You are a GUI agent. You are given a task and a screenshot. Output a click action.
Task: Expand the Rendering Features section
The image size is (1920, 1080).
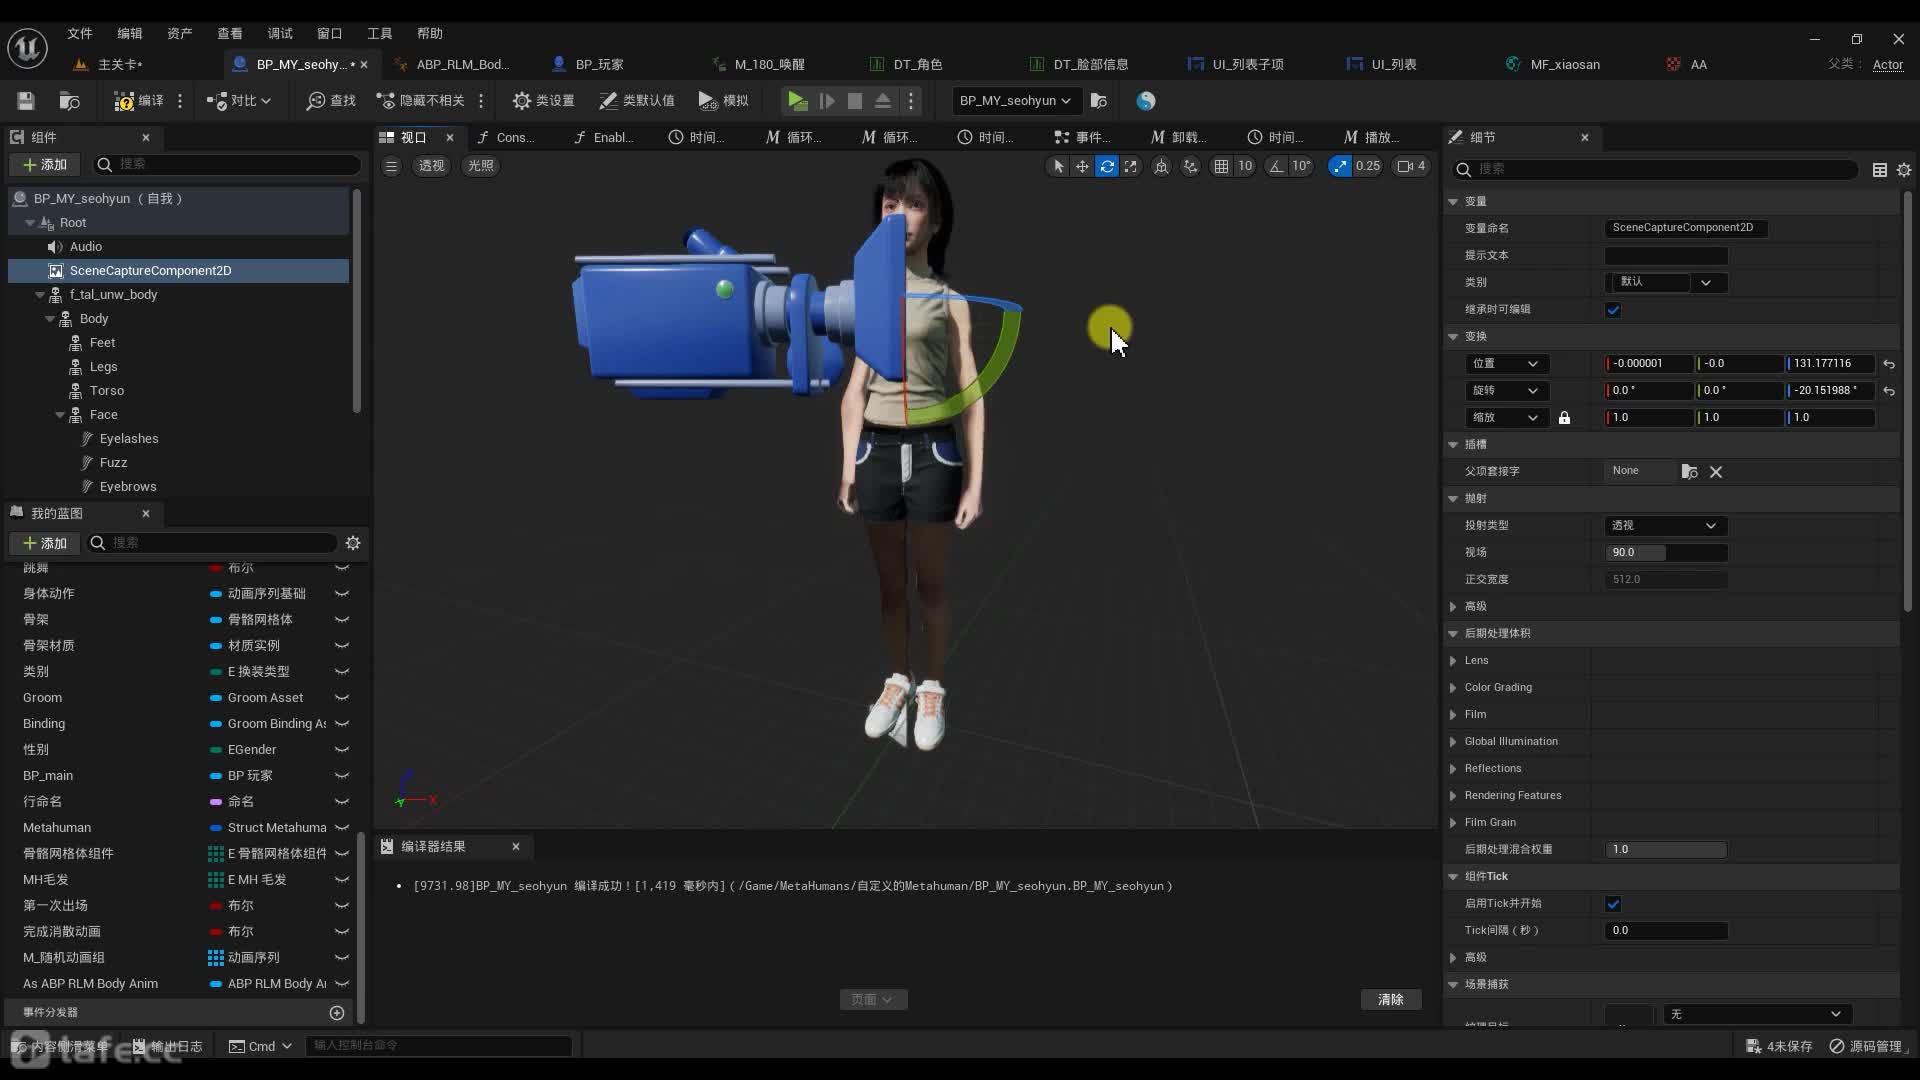coord(1453,796)
